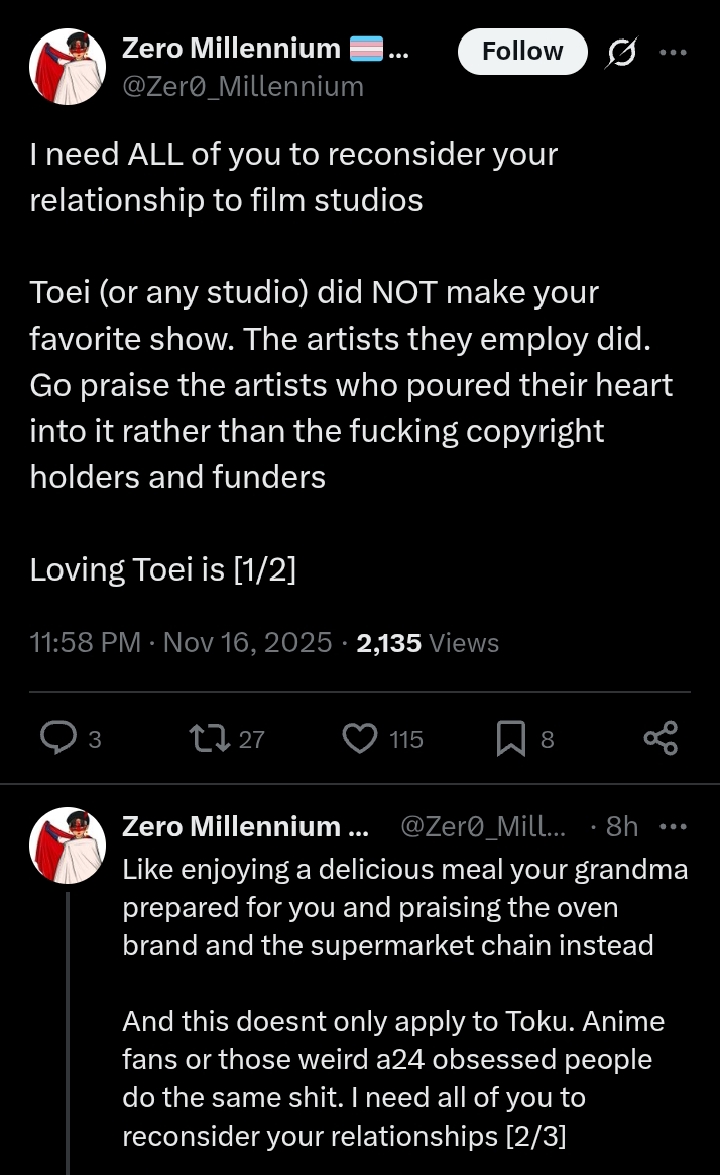Open Zero Millennium's top profile avatar
This screenshot has height=1175, width=720.
(67, 66)
